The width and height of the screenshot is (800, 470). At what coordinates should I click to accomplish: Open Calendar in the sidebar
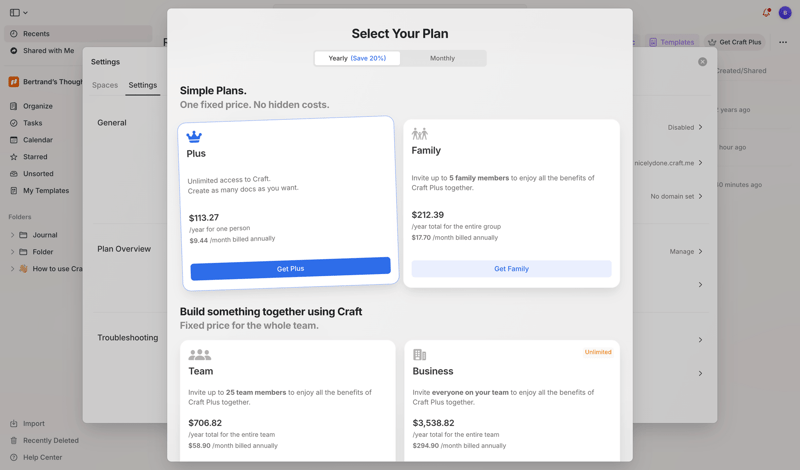[x=37, y=140]
